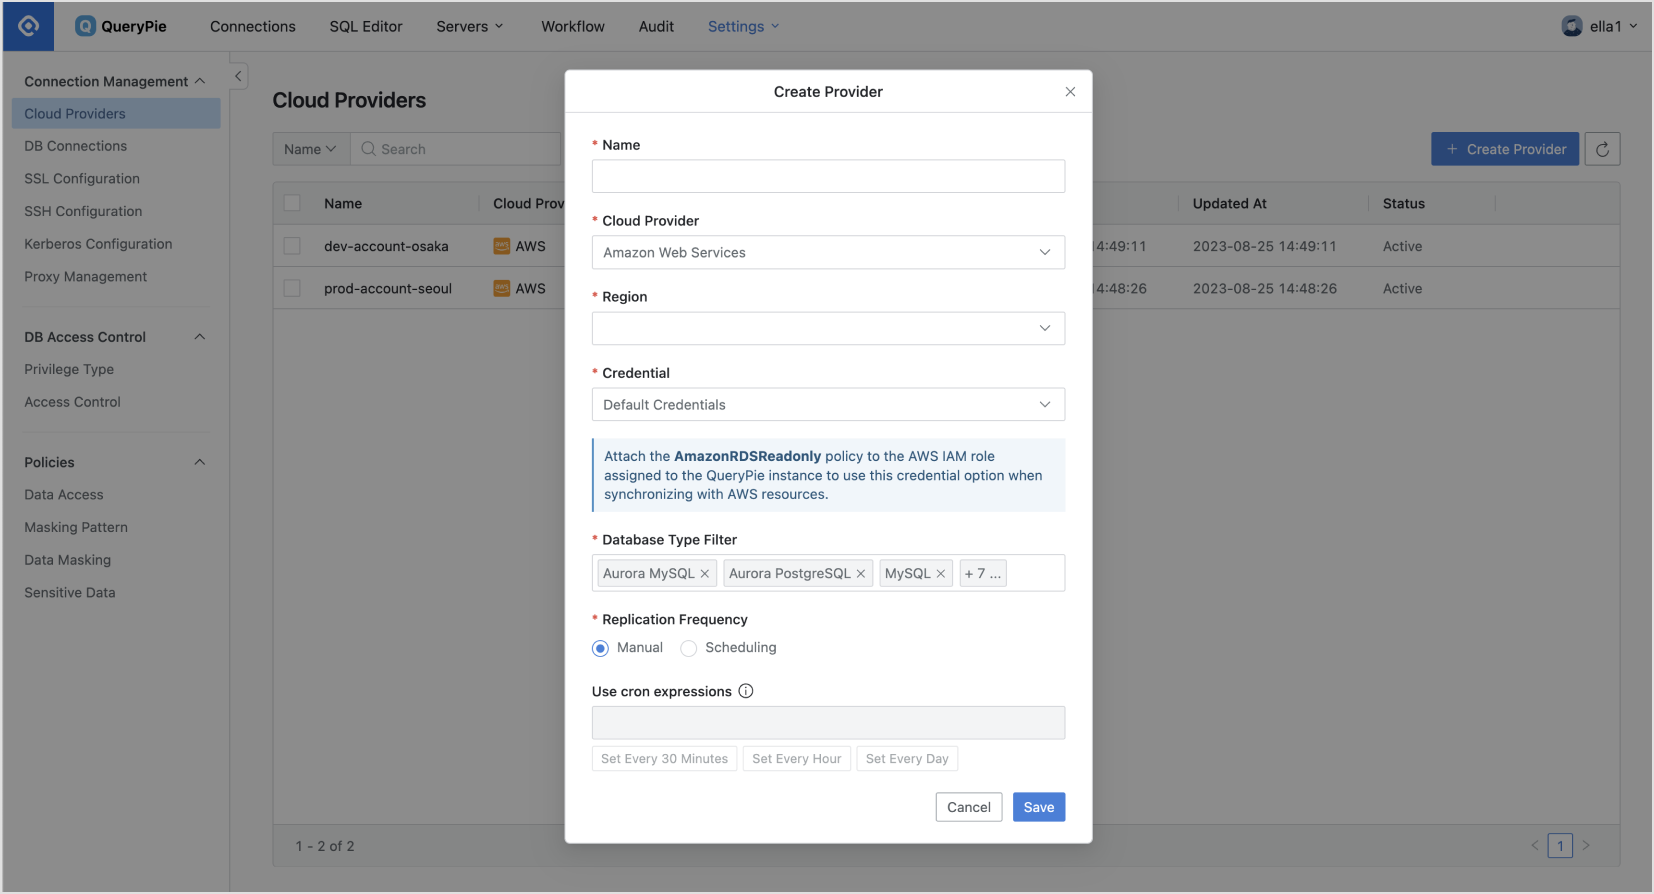Screen dimensions: 1654x894
Task: Open the Region dropdown
Action: pyautogui.click(x=828, y=328)
